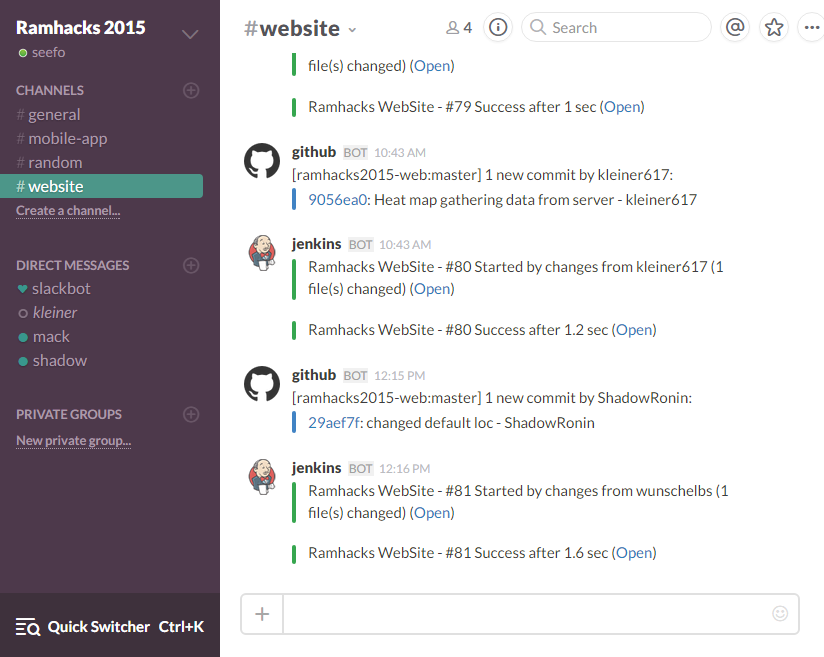The height and width of the screenshot is (657, 824).
Task: Open commit 29aef7f link
Action: pyautogui.click(x=333, y=423)
